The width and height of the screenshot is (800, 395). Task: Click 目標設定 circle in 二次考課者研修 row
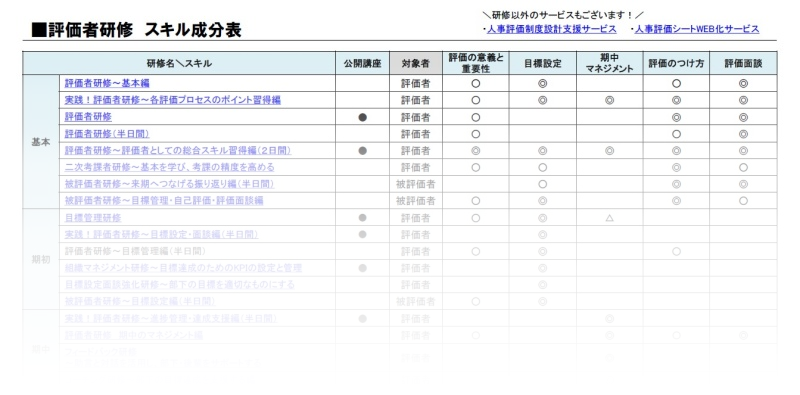(542, 167)
